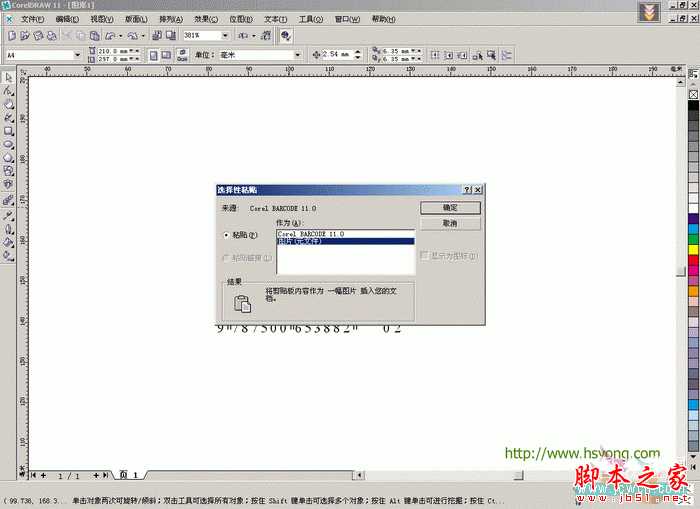Viewport: 700px width, 509px height.
Task: Select the Eyedropper tool in the toolbox
Action: pos(8,216)
